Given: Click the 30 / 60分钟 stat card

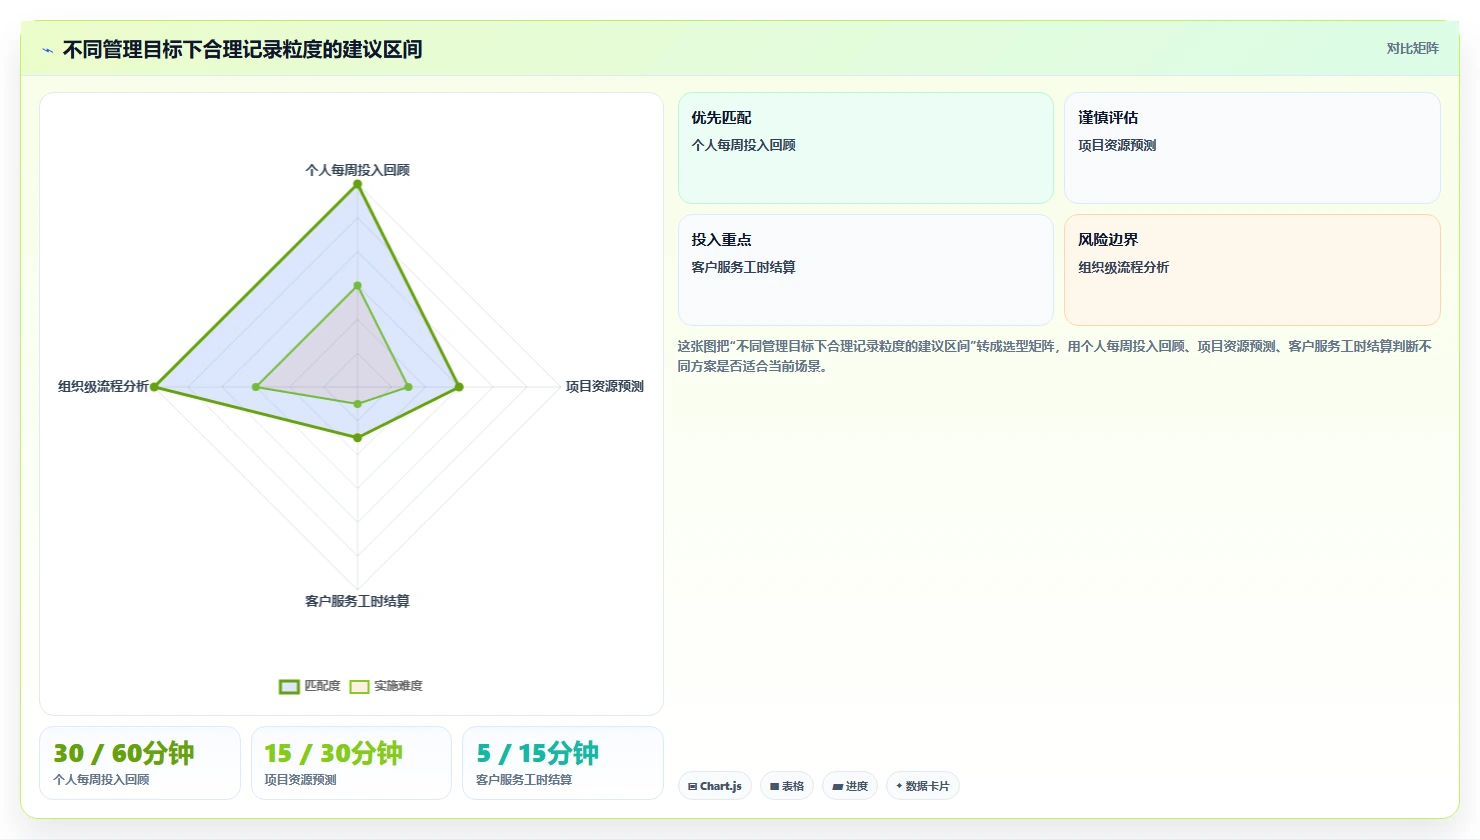Looking at the screenshot, I should click(x=140, y=763).
